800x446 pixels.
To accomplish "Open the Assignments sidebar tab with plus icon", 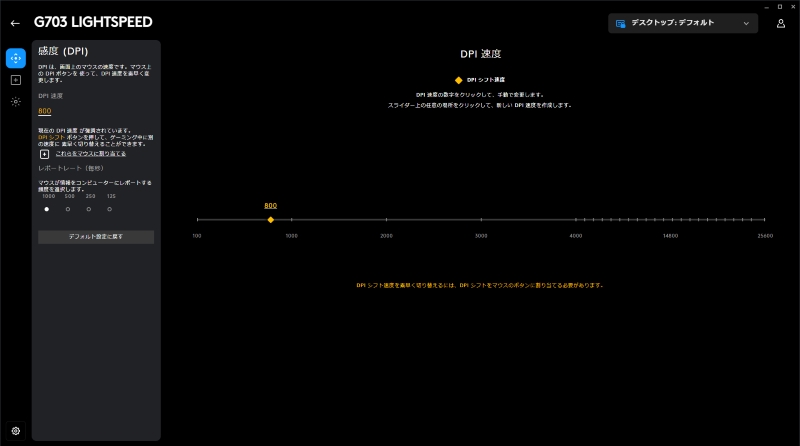I will pos(16,80).
